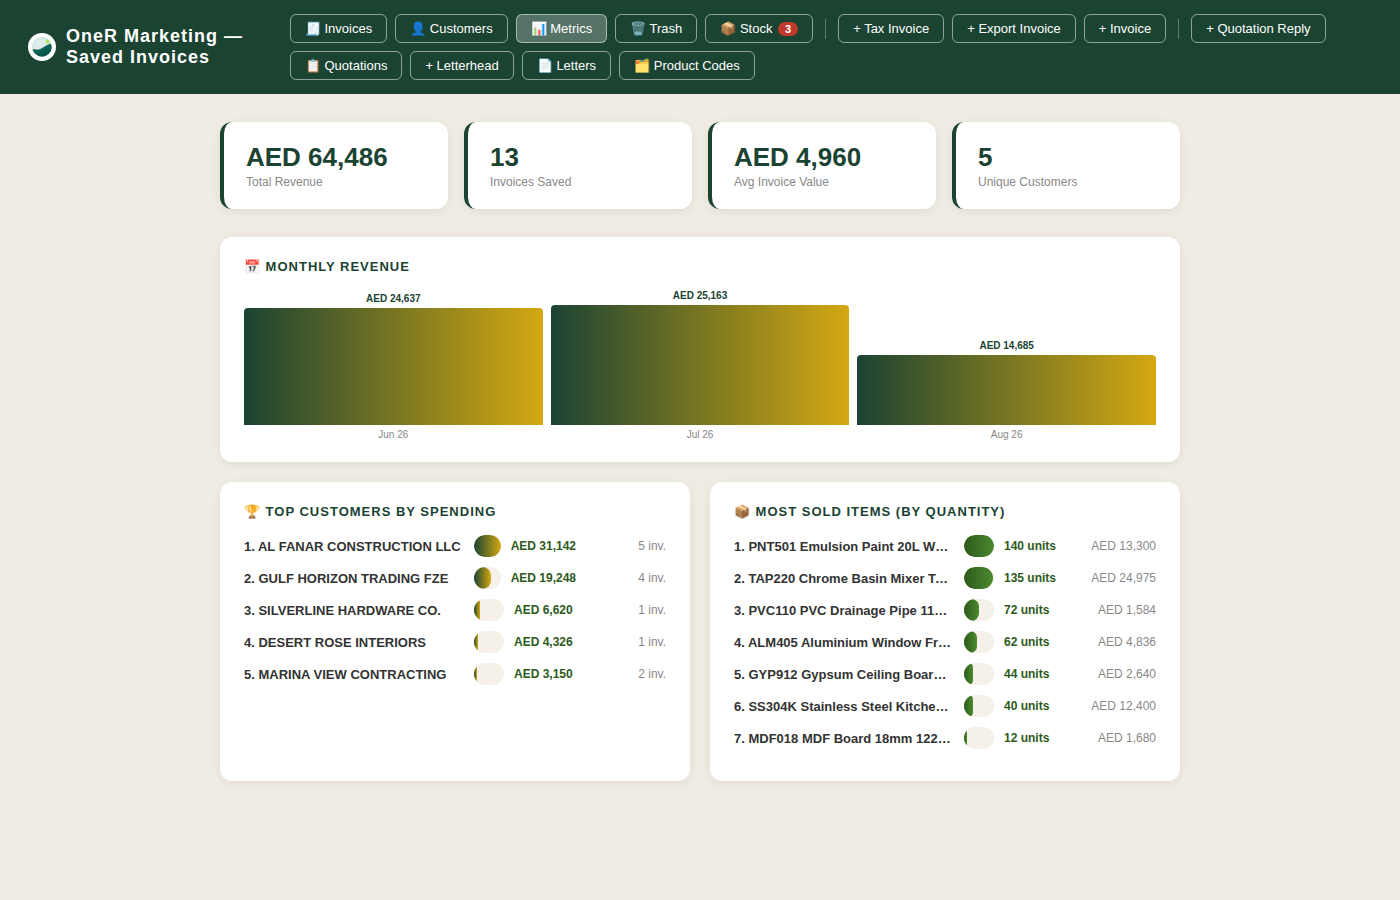Viewport: 1400px width, 900px height.
Task: Click the AED 19,248 spending value
Action: coord(543,578)
